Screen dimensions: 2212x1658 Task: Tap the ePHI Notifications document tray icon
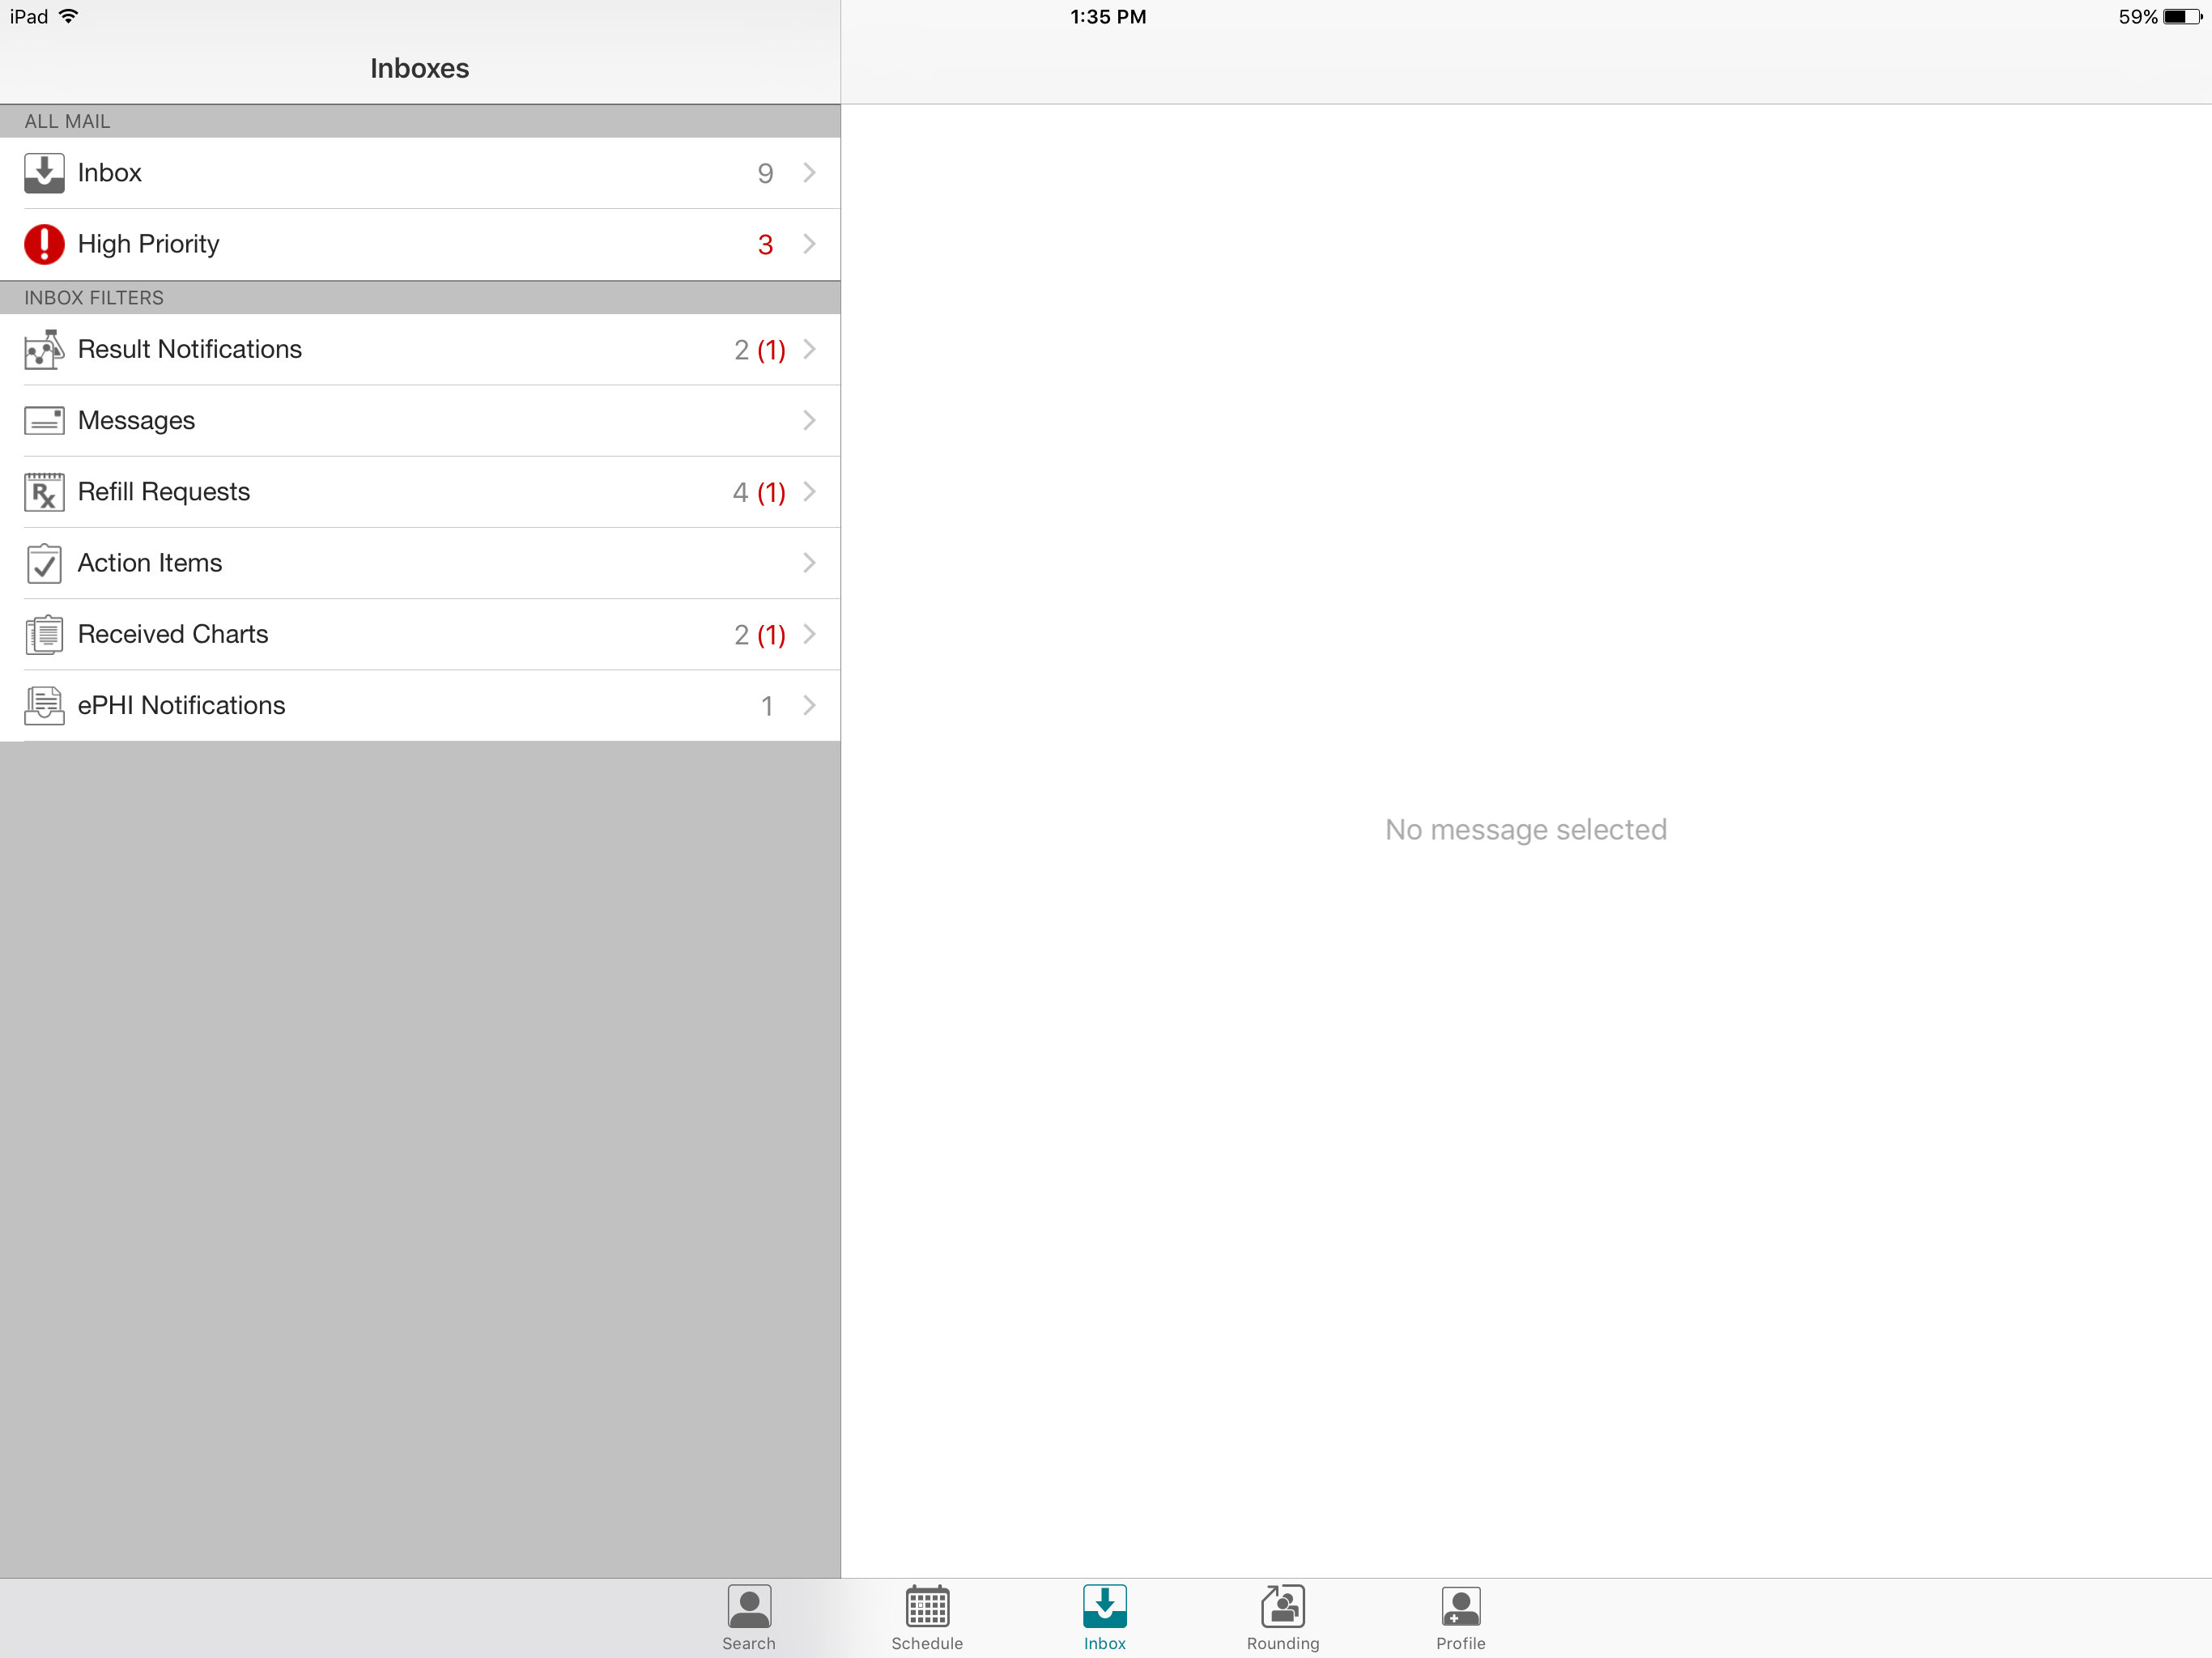[x=44, y=706]
